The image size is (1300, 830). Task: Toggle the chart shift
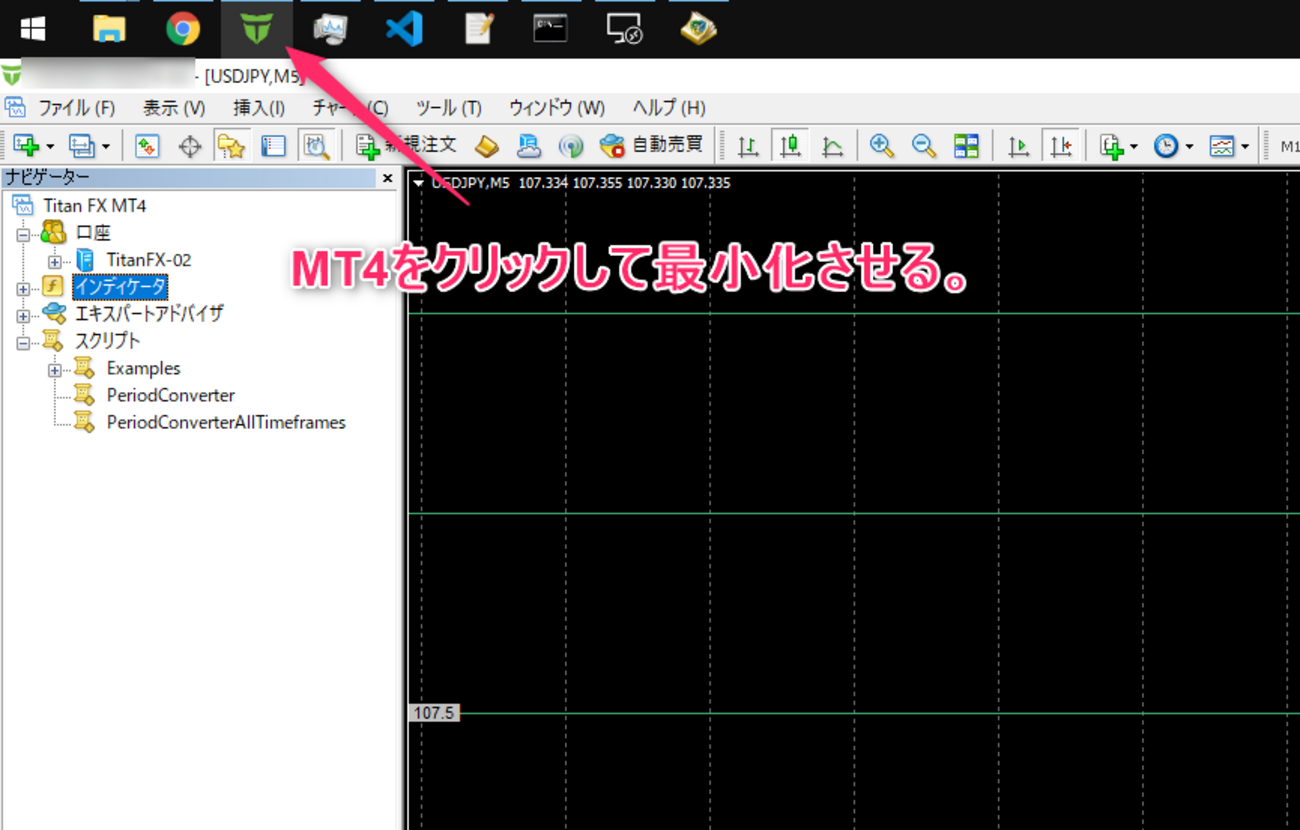click(1062, 145)
